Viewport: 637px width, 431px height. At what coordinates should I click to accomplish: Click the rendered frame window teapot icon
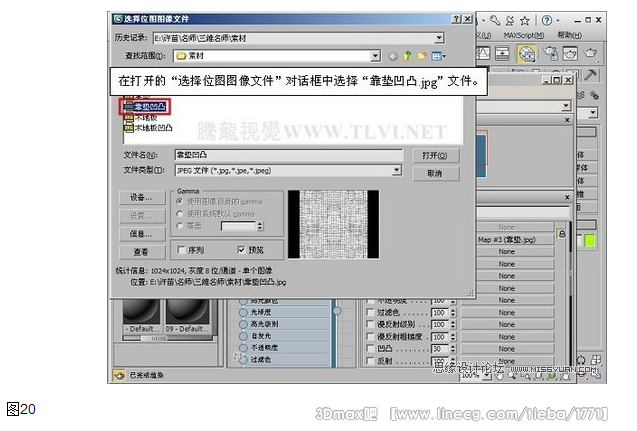tap(570, 53)
